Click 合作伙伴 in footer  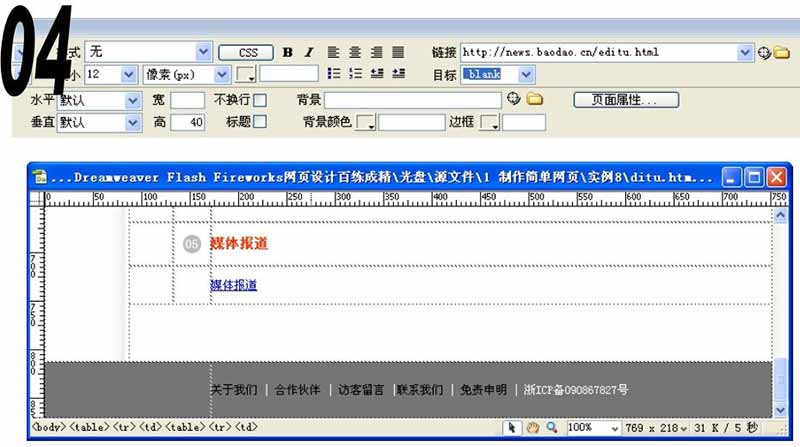(297, 390)
